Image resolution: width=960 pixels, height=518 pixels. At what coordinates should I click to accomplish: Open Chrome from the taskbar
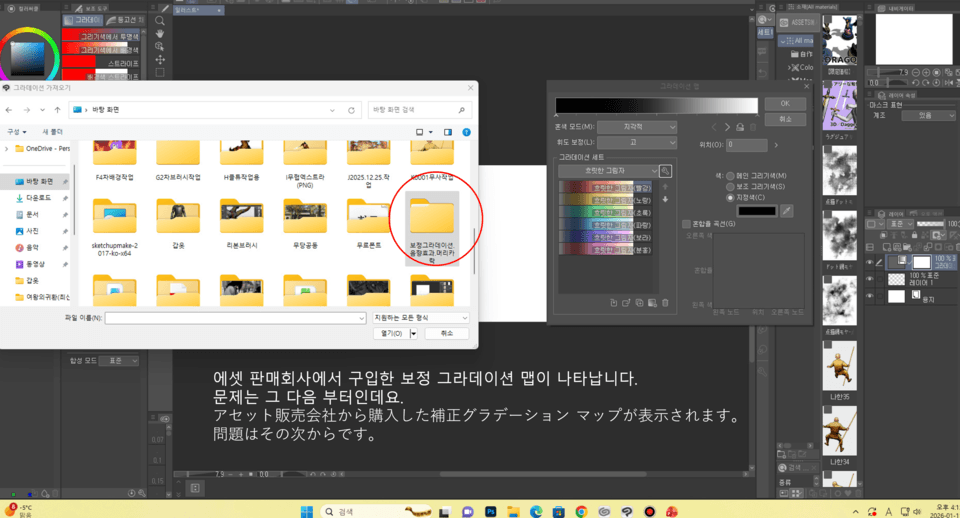coord(581,511)
